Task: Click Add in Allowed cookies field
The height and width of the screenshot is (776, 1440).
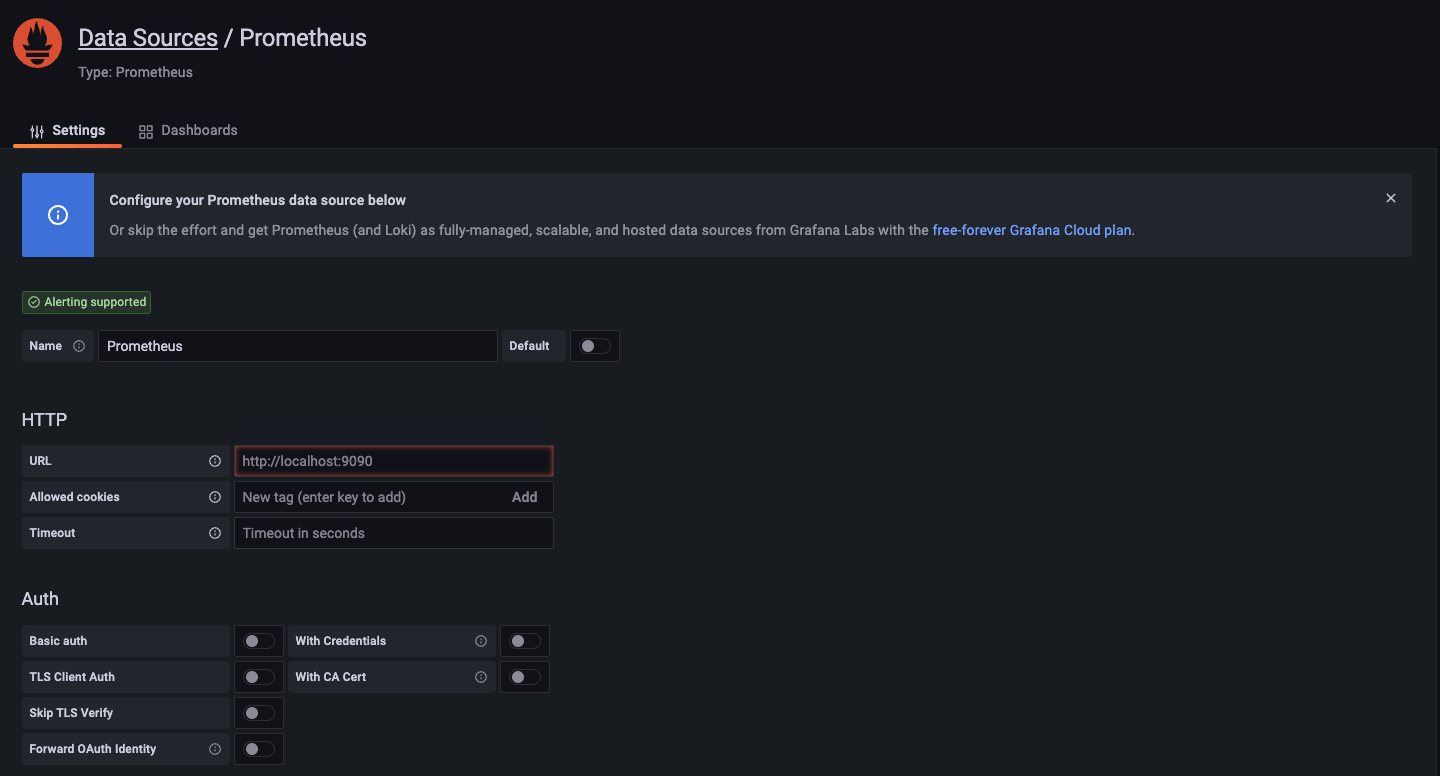Action: pos(525,497)
